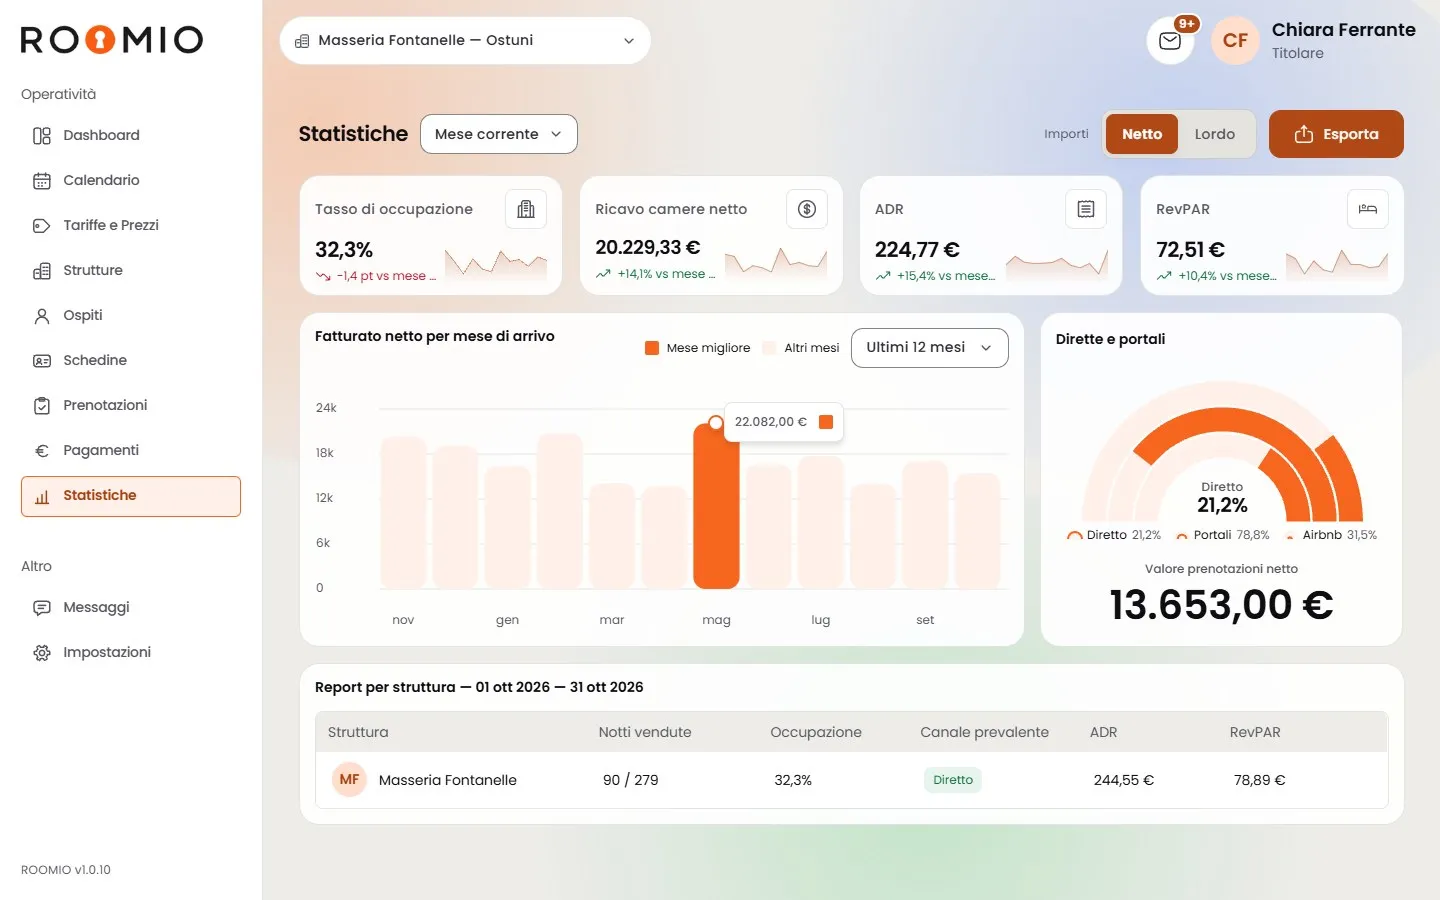Click the 13.653,00 € booking value

pyautogui.click(x=1221, y=605)
